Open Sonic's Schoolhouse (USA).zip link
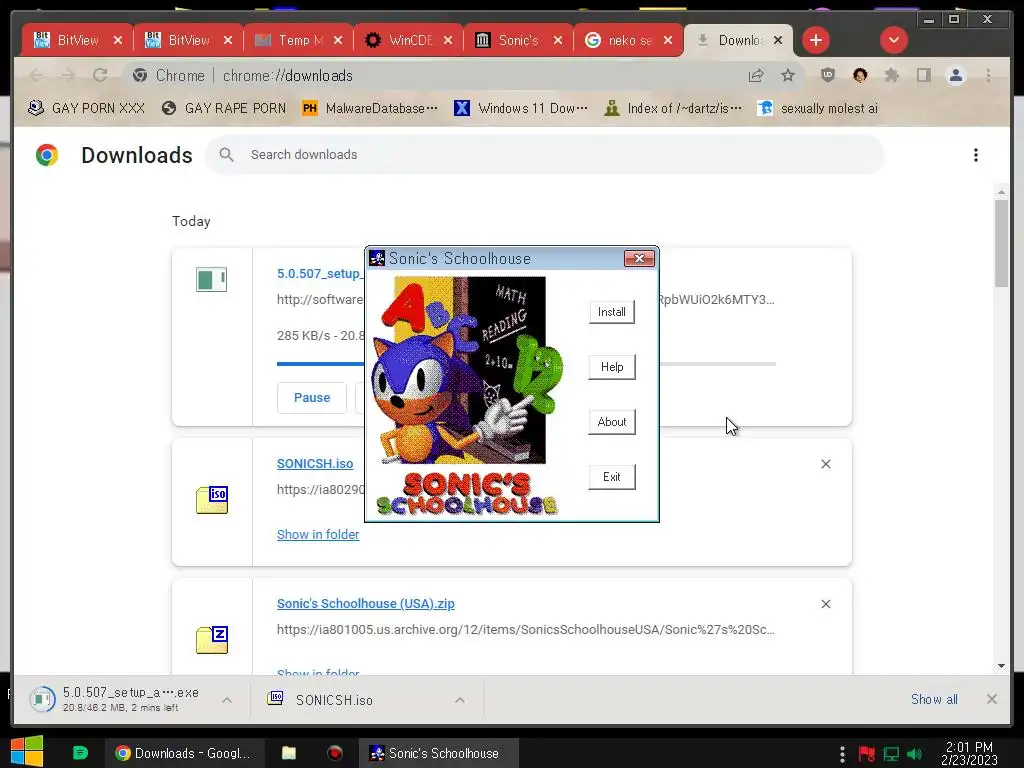Viewport: 1024px width, 768px height. coord(366,603)
